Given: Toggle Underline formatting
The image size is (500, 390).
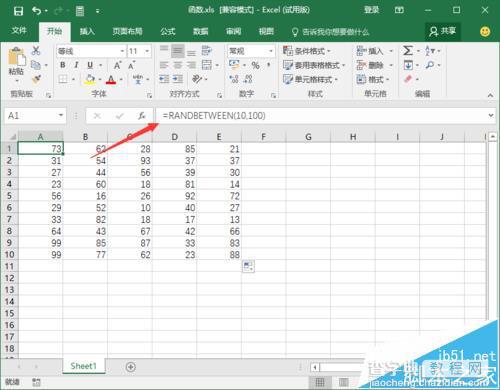Looking at the screenshot, I should point(90,65).
